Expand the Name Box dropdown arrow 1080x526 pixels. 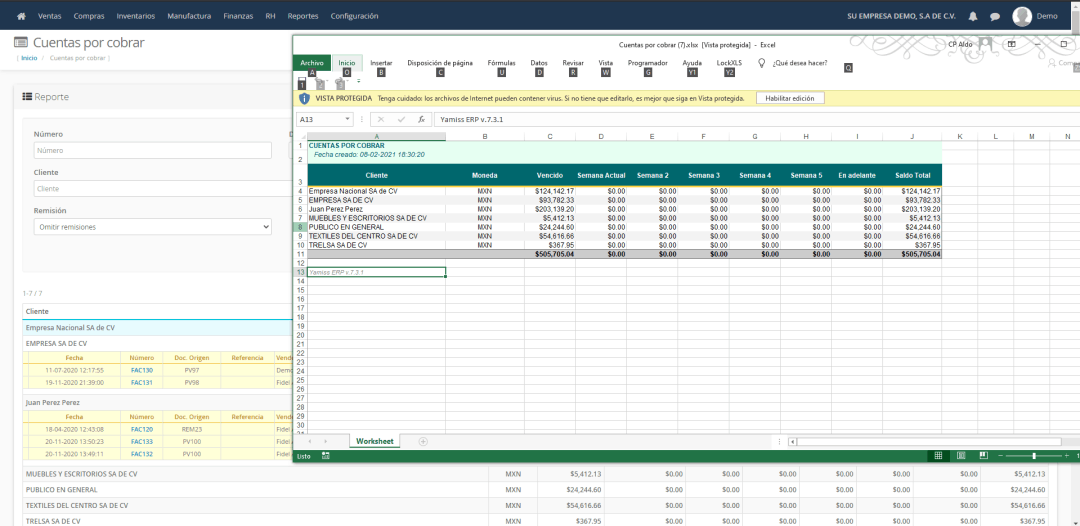pyautogui.click(x=347, y=119)
